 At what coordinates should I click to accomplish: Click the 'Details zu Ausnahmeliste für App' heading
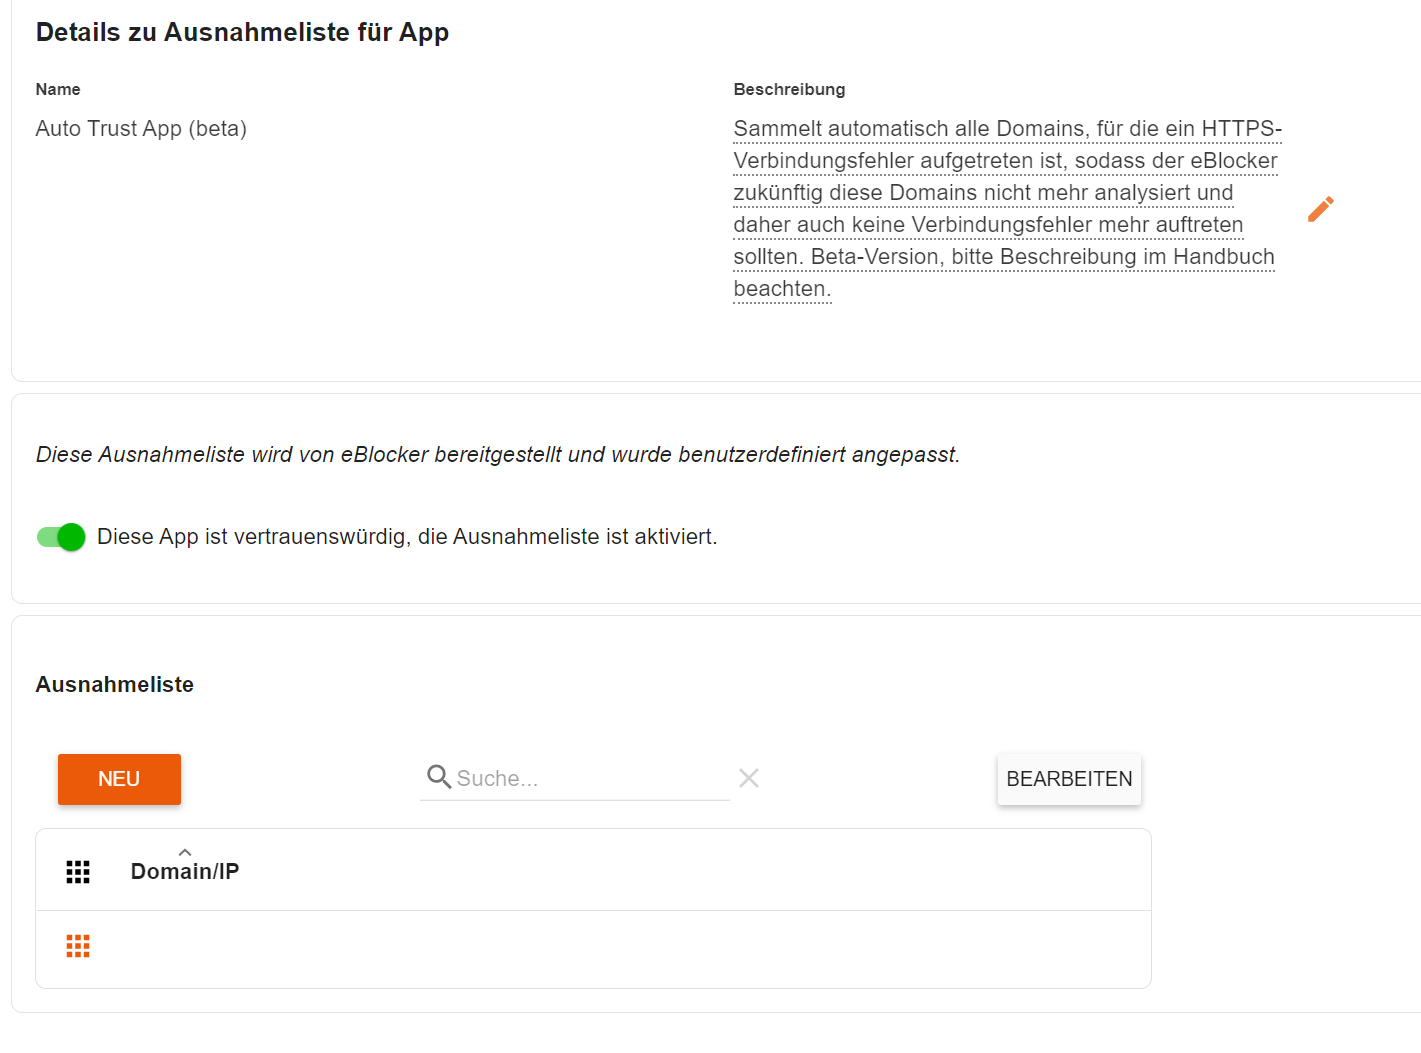(242, 32)
